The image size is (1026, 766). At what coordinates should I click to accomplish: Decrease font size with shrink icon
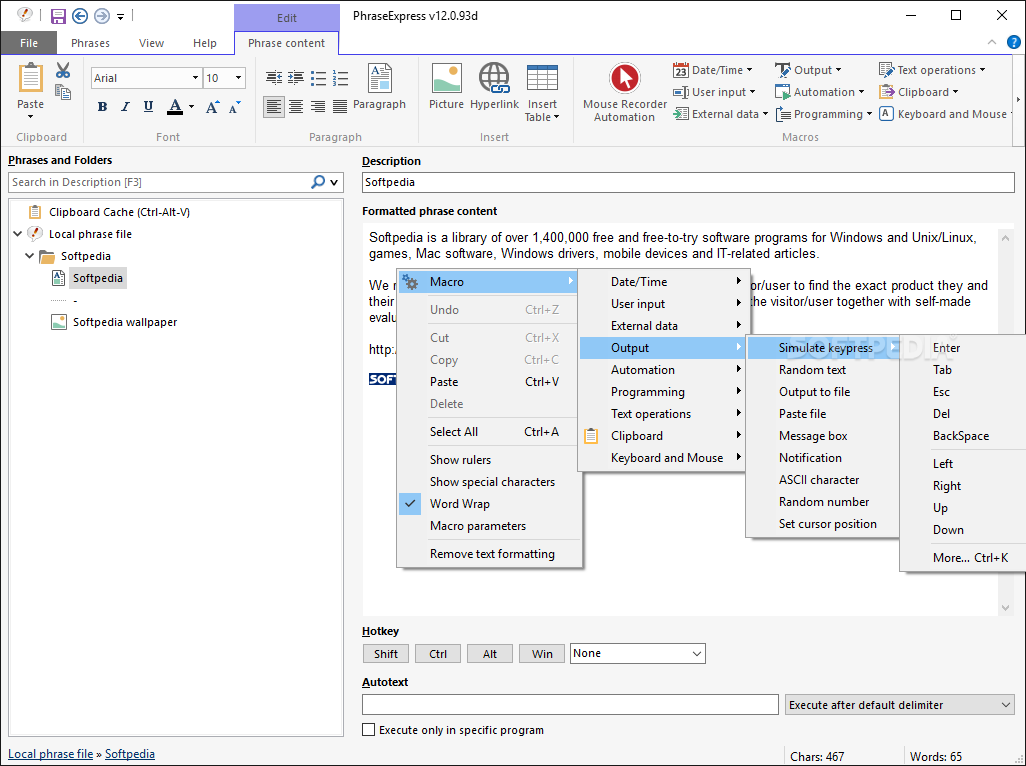pyautogui.click(x=235, y=107)
